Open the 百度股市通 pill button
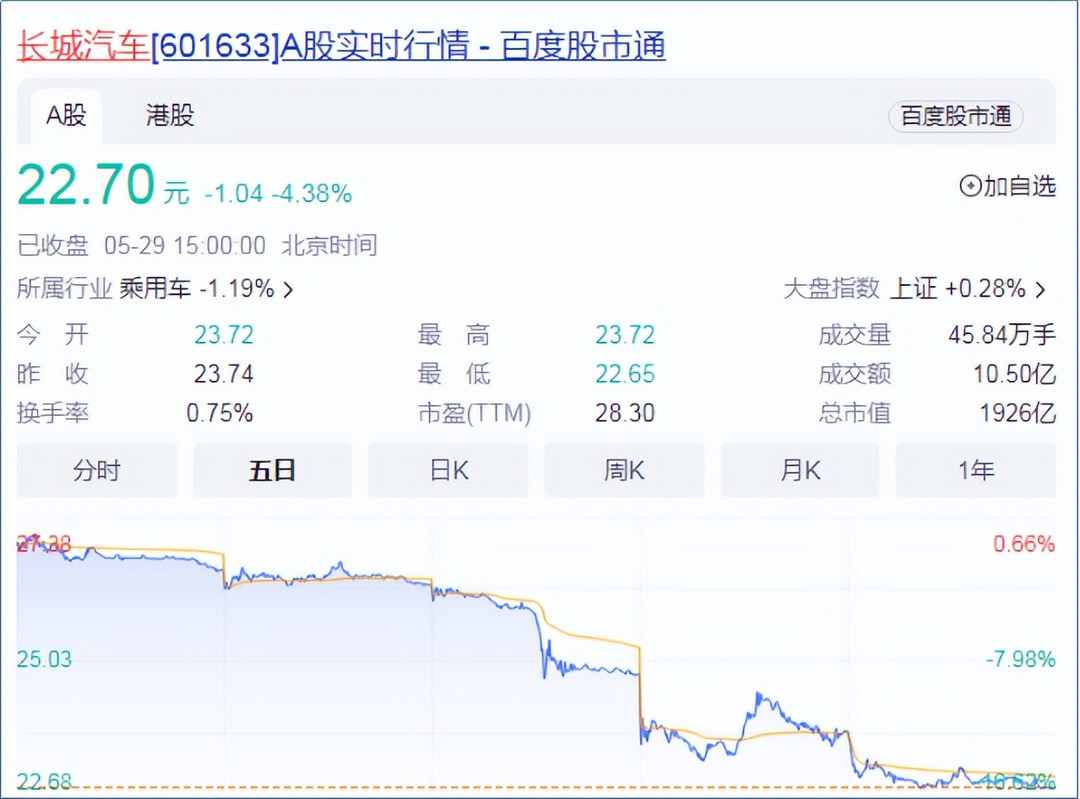The image size is (1080, 799). (956, 116)
